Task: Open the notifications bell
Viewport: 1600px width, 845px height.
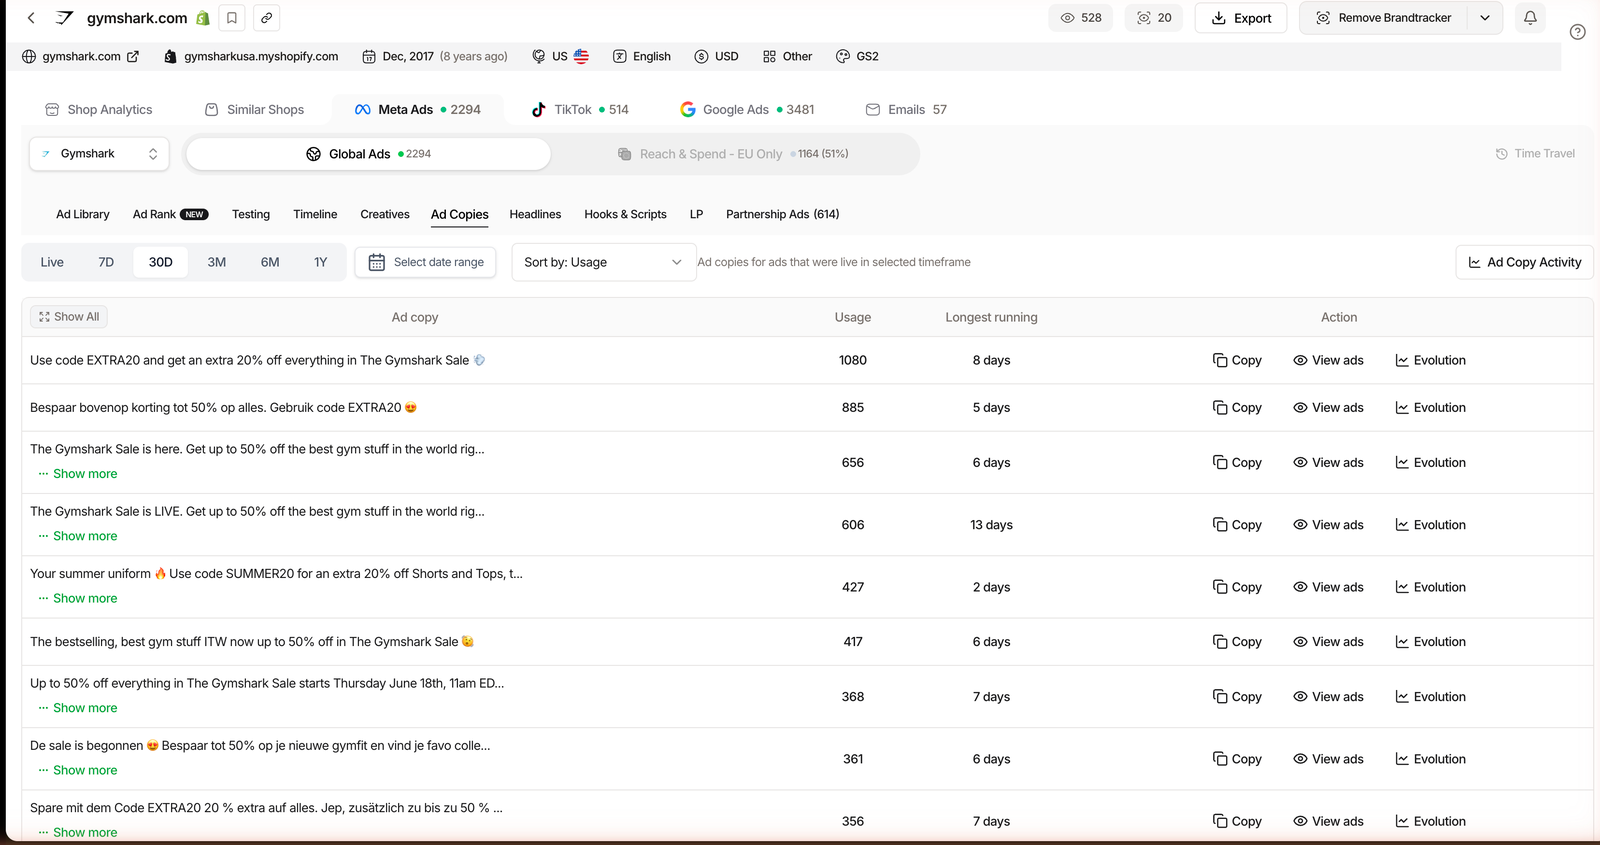Action: click(1530, 18)
